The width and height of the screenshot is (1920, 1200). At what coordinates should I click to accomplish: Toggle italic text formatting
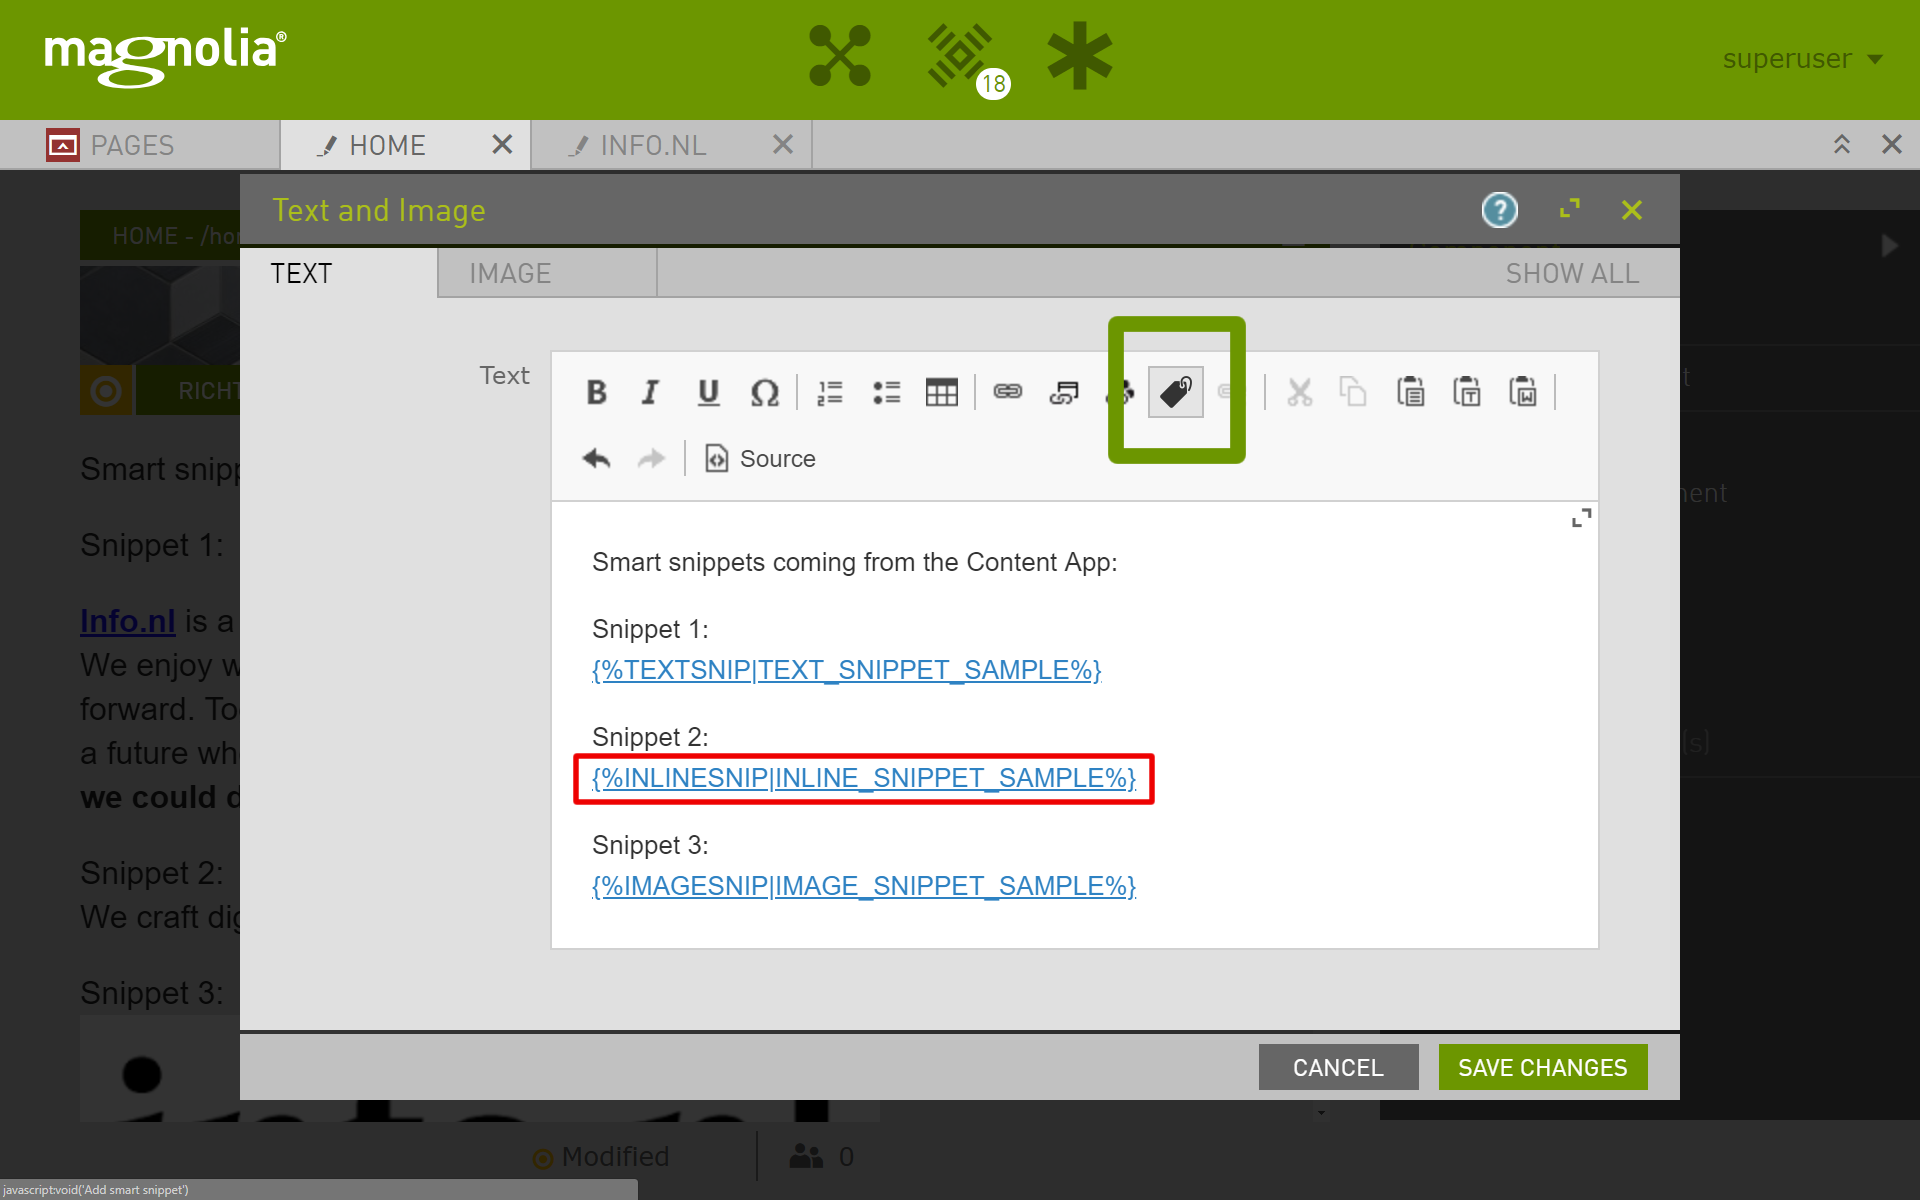(x=651, y=392)
